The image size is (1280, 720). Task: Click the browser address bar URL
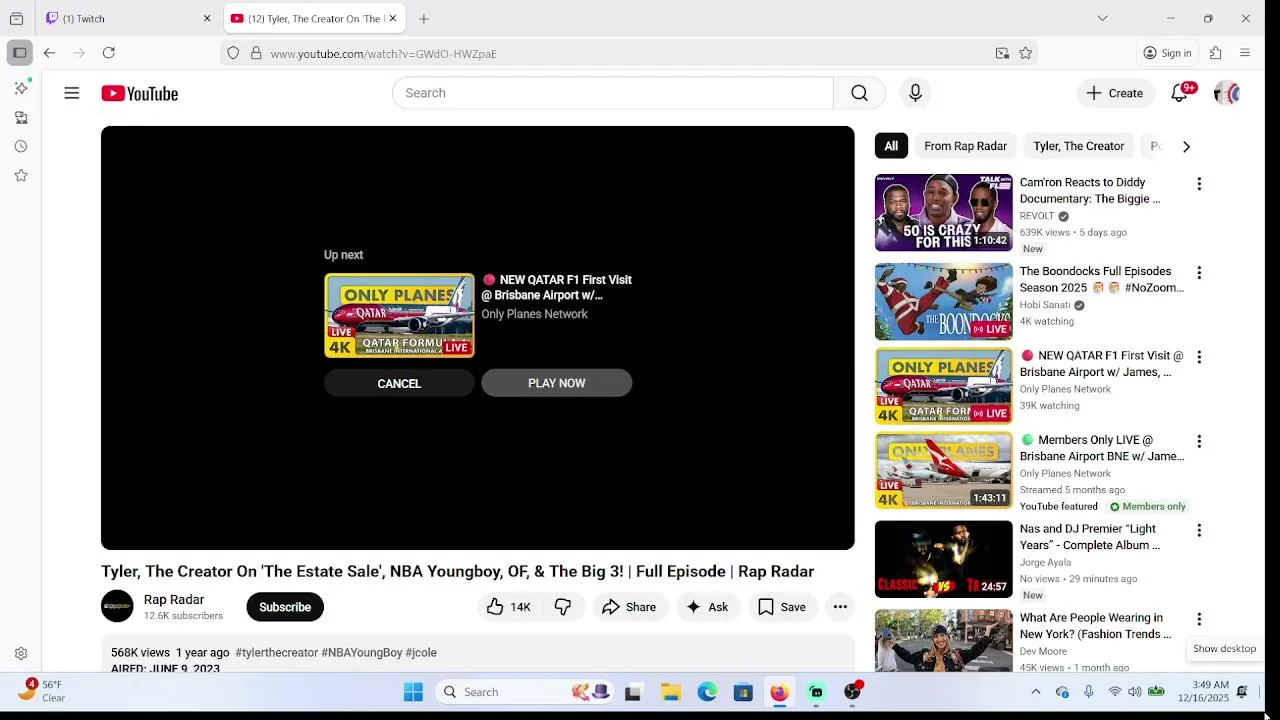pyautogui.click(x=383, y=53)
